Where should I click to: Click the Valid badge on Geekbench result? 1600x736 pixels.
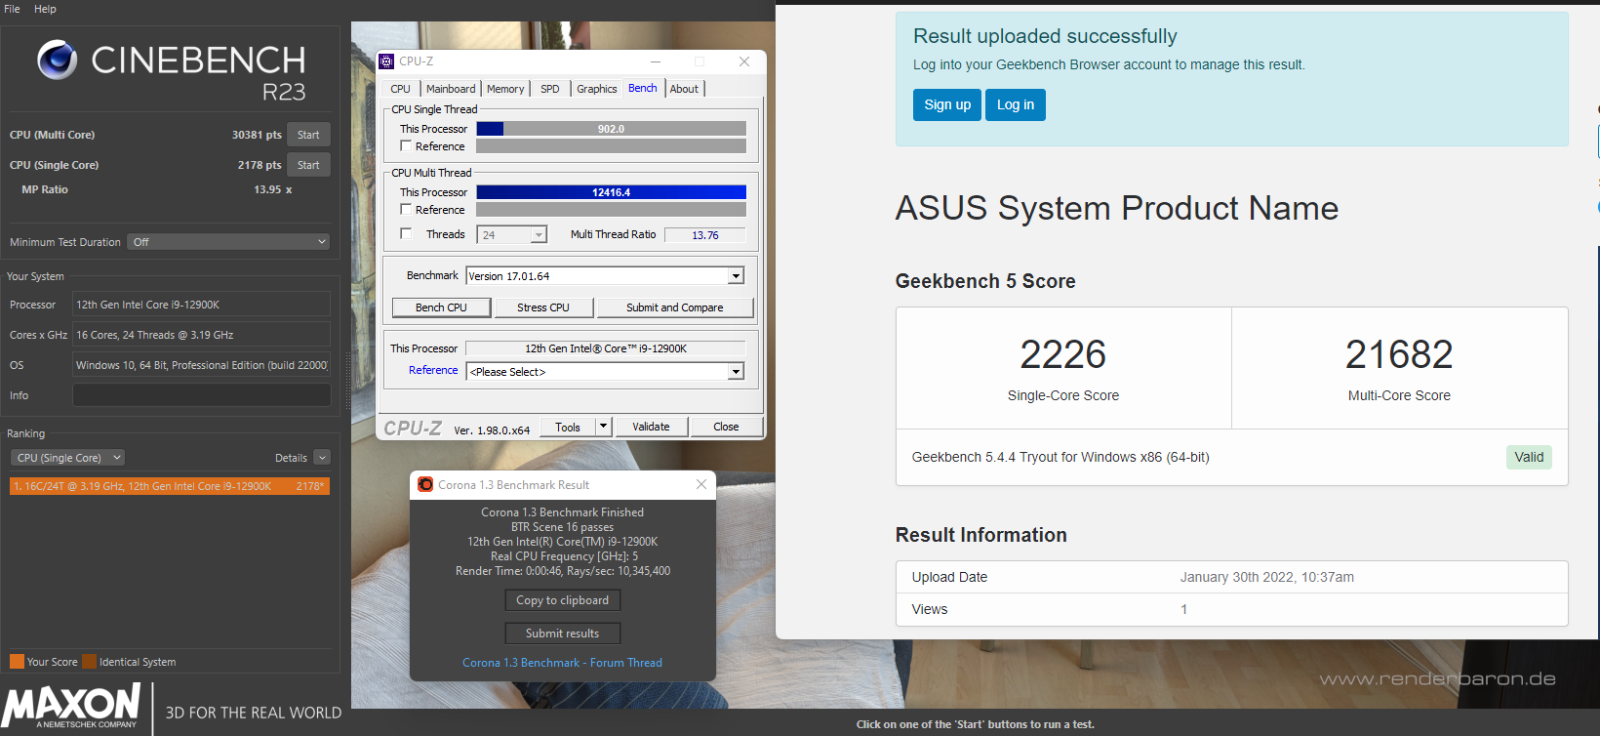pyautogui.click(x=1529, y=457)
